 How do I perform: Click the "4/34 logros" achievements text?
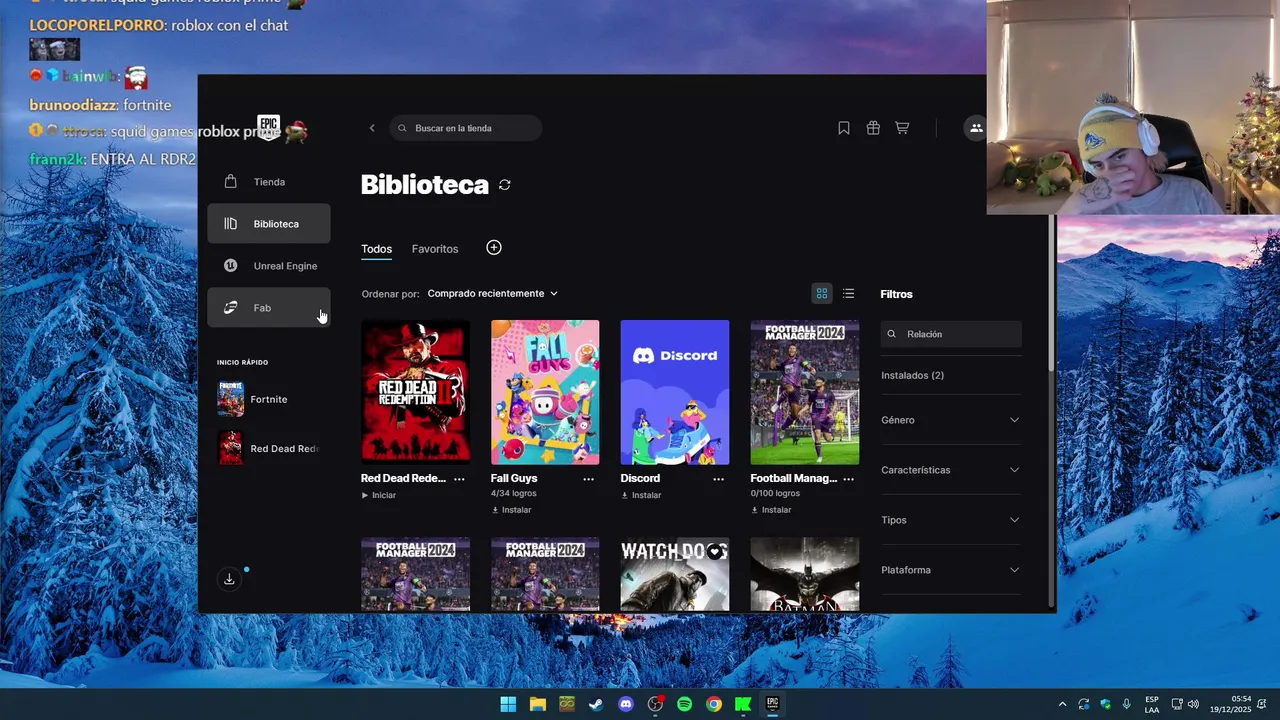[x=514, y=494]
